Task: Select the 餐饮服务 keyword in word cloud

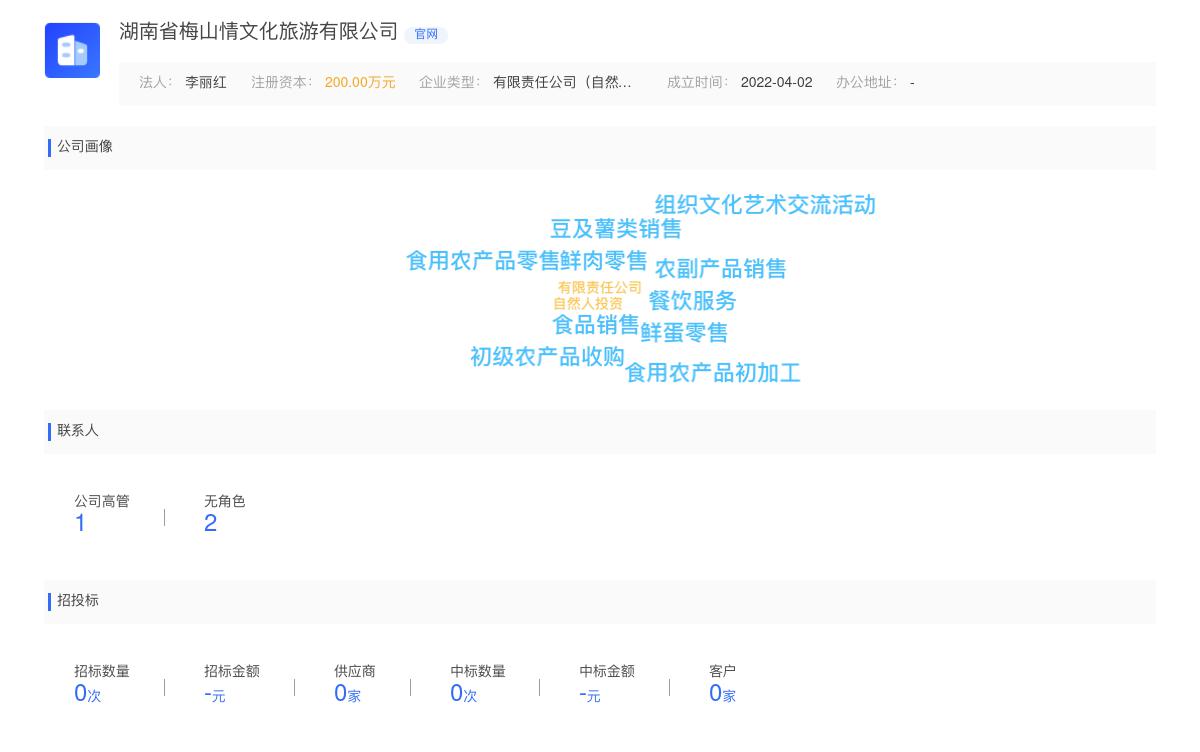Action: [692, 301]
